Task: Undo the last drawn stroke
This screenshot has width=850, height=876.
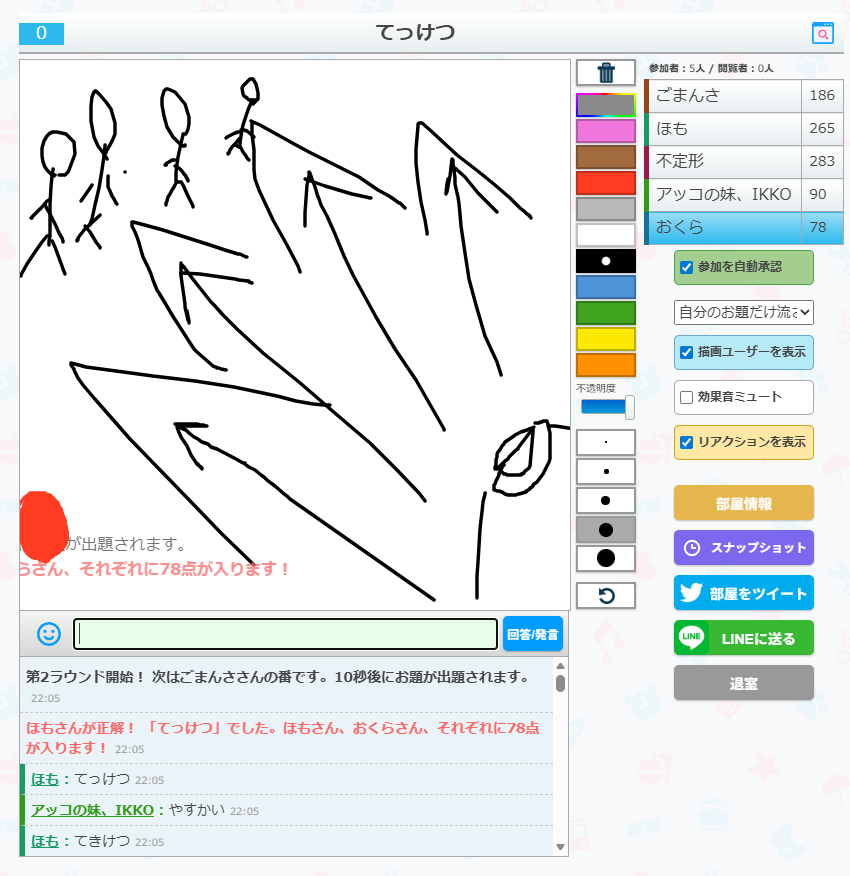Action: 605,594
